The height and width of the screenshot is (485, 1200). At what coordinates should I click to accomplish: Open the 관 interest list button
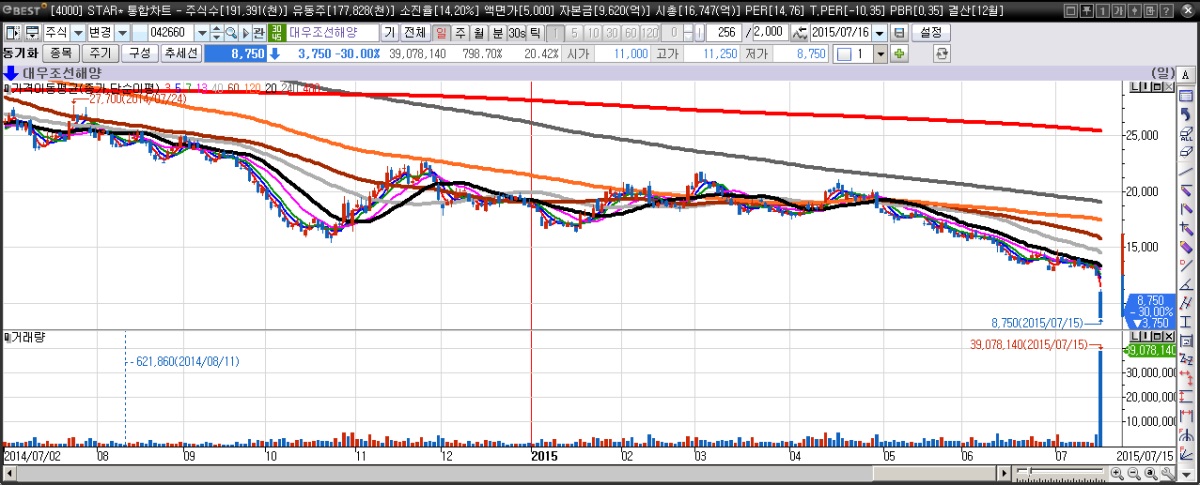click(257, 32)
